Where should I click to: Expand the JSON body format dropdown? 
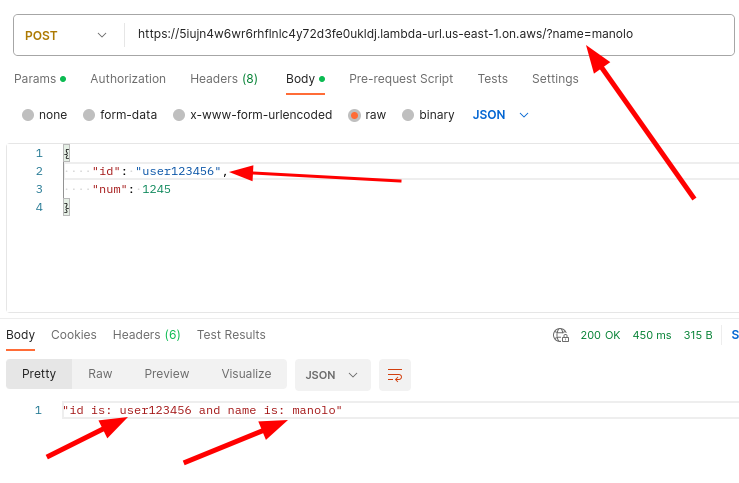[x=501, y=115]
